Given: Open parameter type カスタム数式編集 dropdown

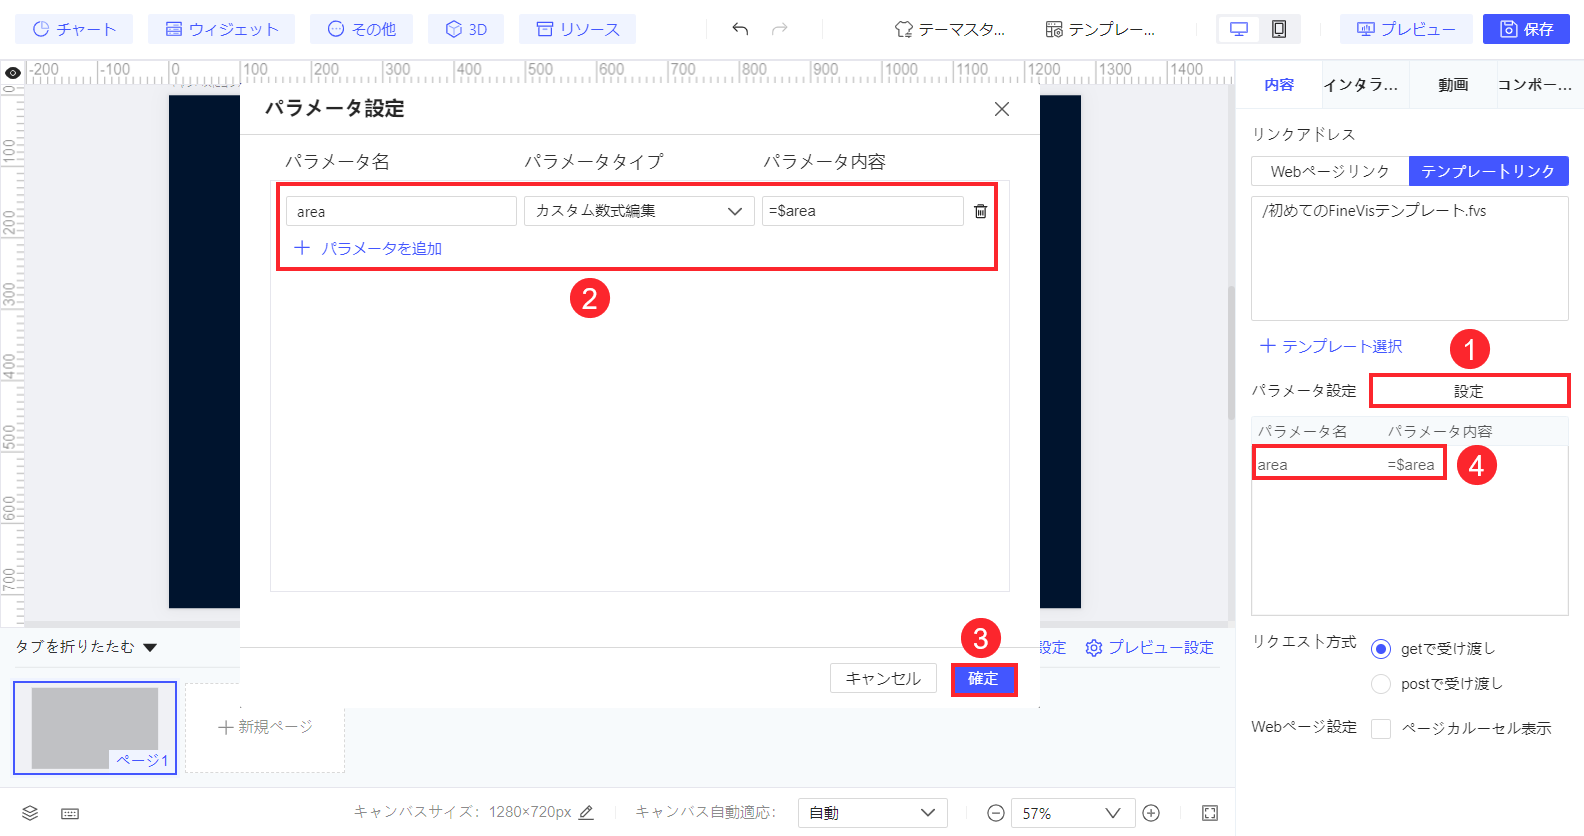Looking at the screenshot, I should click(x=639, y=211).
